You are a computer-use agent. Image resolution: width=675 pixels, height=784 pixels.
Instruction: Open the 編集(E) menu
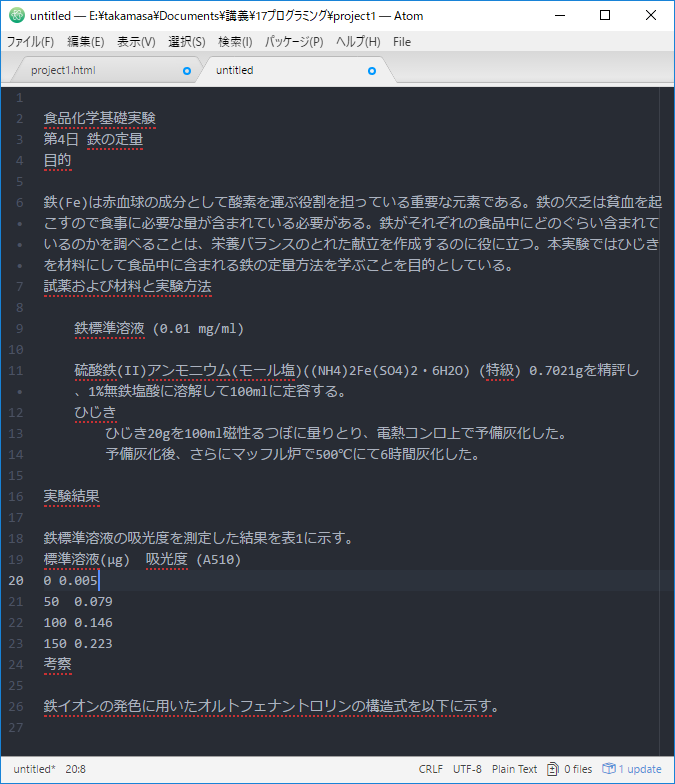tap(85, 42)
